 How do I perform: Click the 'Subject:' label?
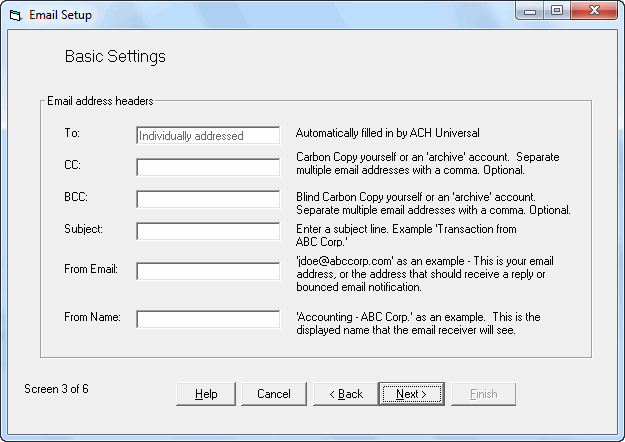coord(83,229)
